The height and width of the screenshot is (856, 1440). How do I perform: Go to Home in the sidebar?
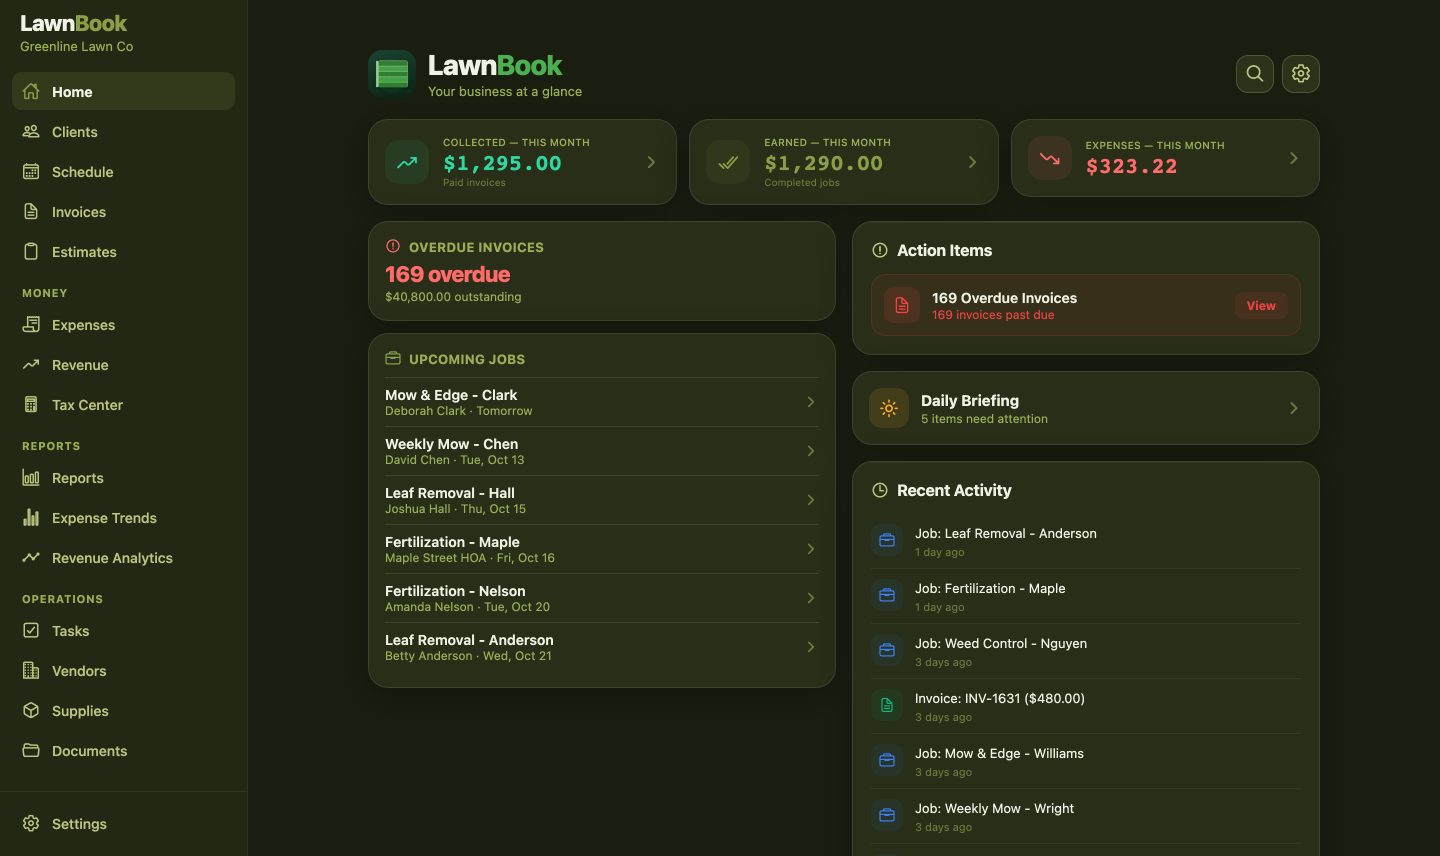click(123, 91)
